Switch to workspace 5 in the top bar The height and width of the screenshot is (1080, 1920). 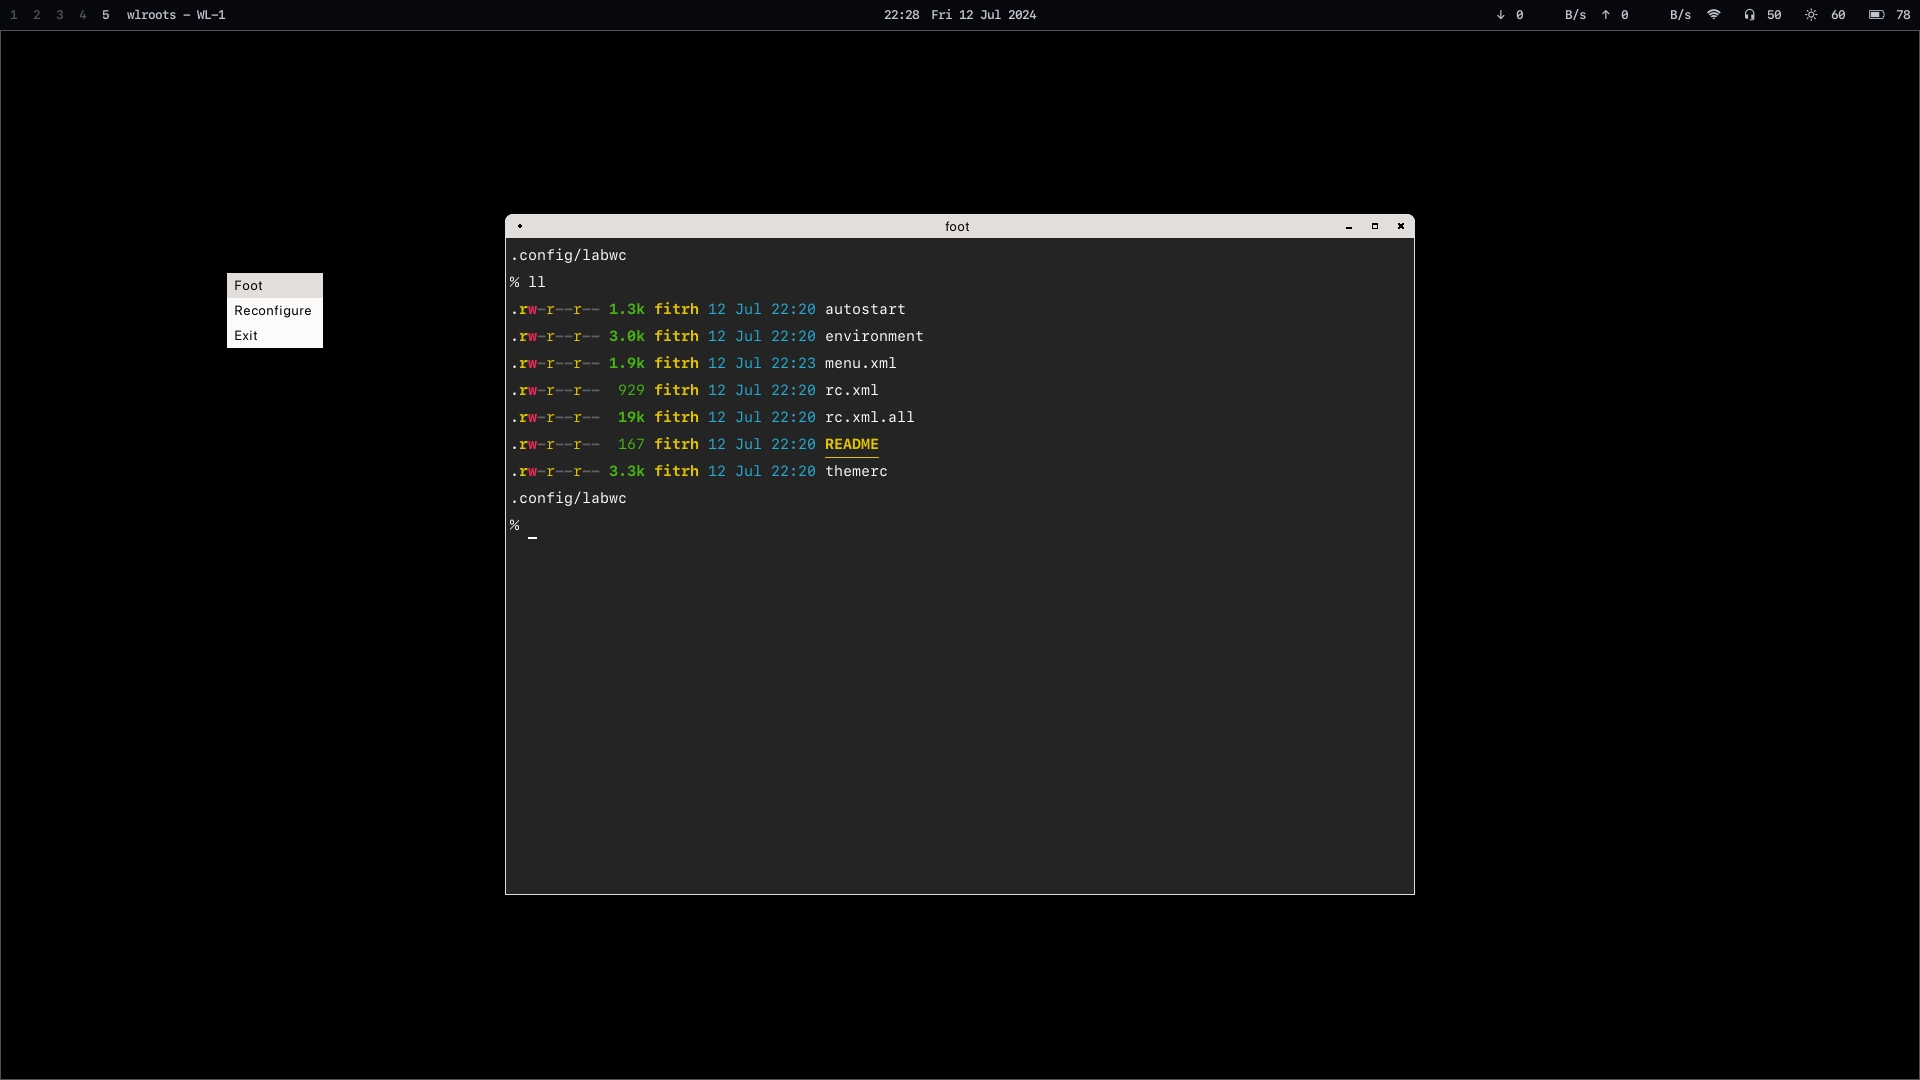pos(106,15)
